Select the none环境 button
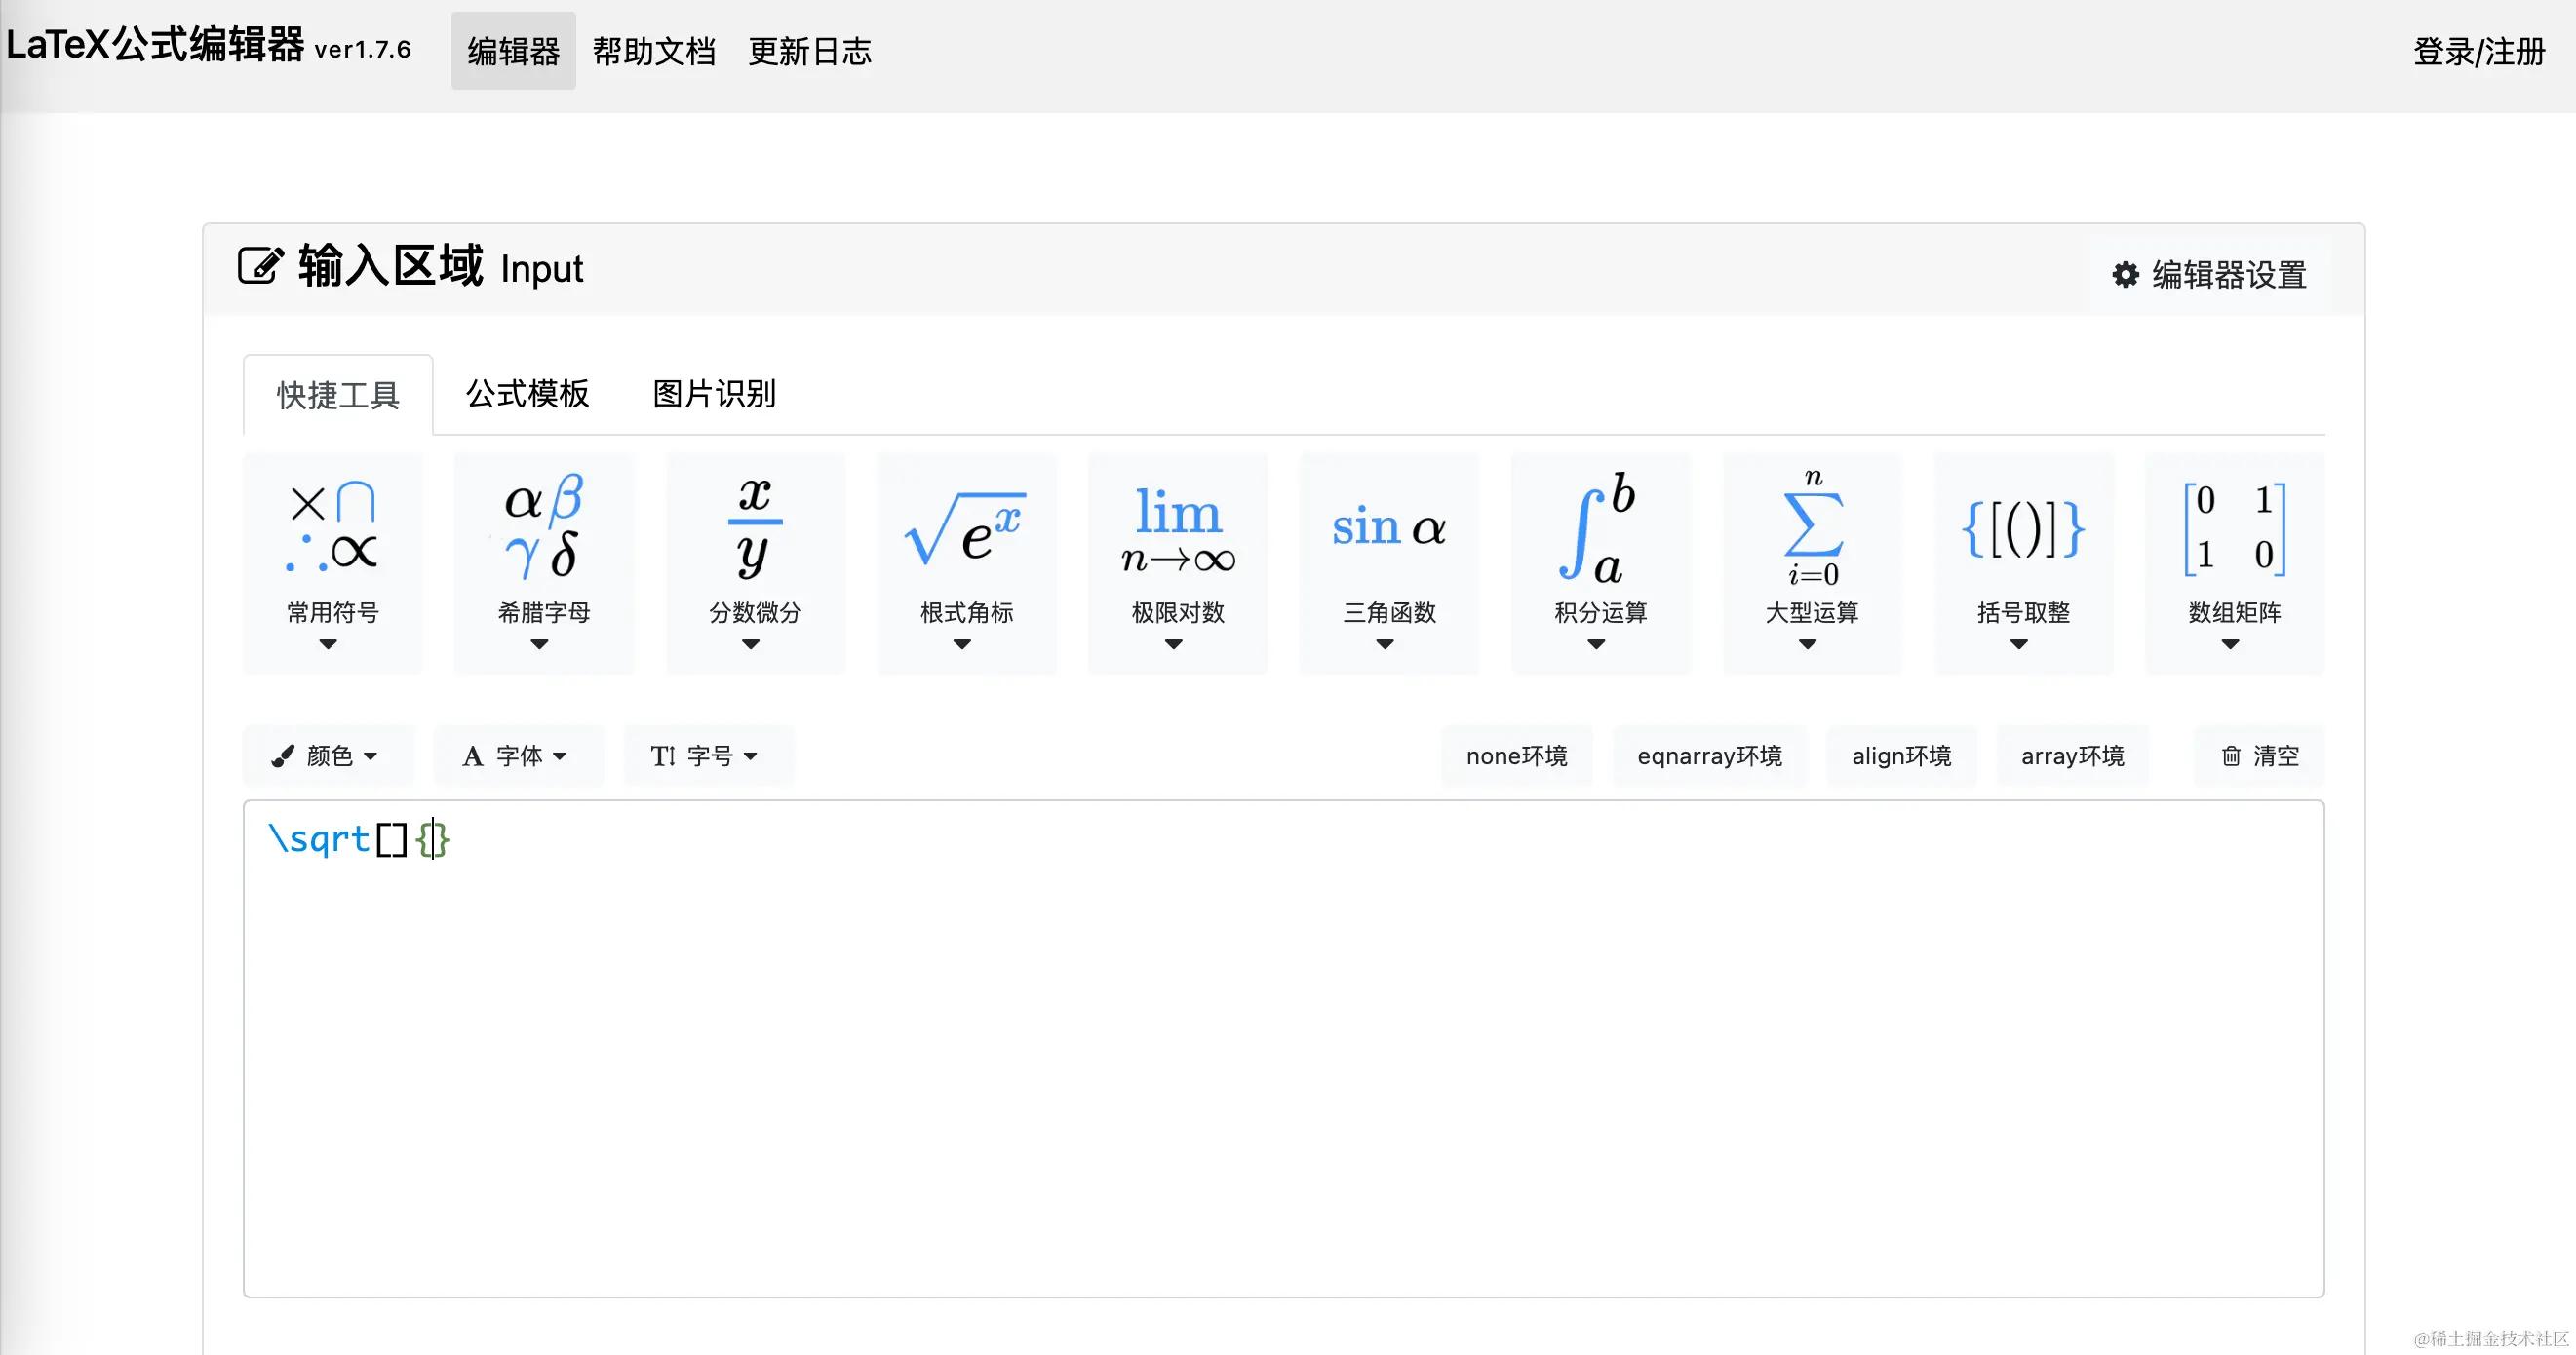 (x=1517, y=756)
